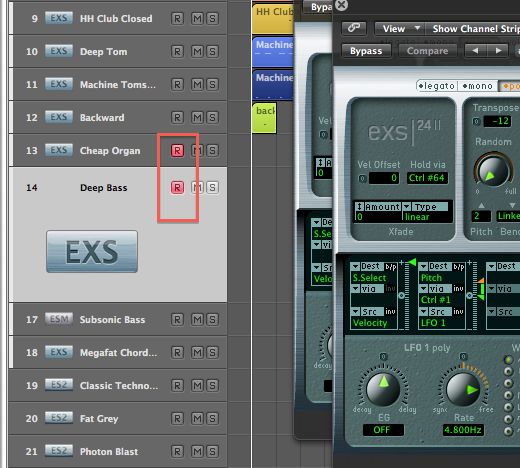The width and height of the screenshot is (520, 468).
Task: Click the ES2 icon on Fat Grey track
Action: click(x=59, y=418)
